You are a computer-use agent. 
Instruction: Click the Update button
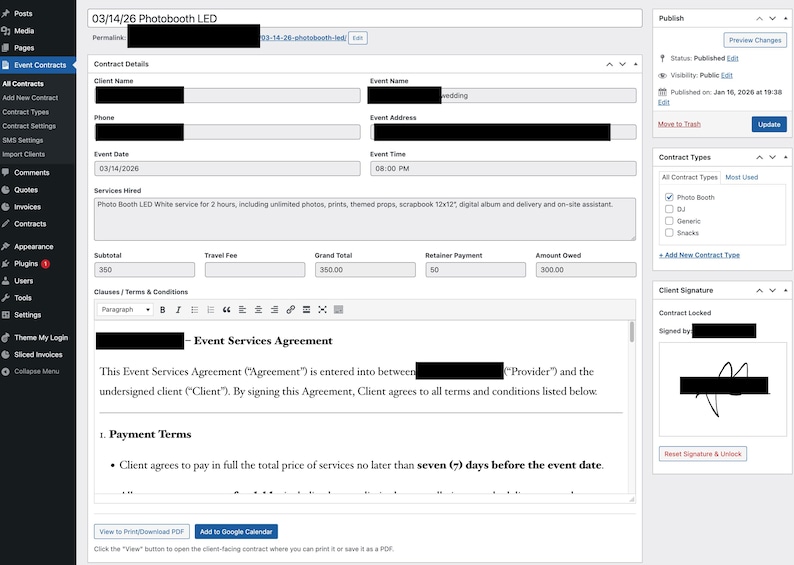[x=769, y=125]
